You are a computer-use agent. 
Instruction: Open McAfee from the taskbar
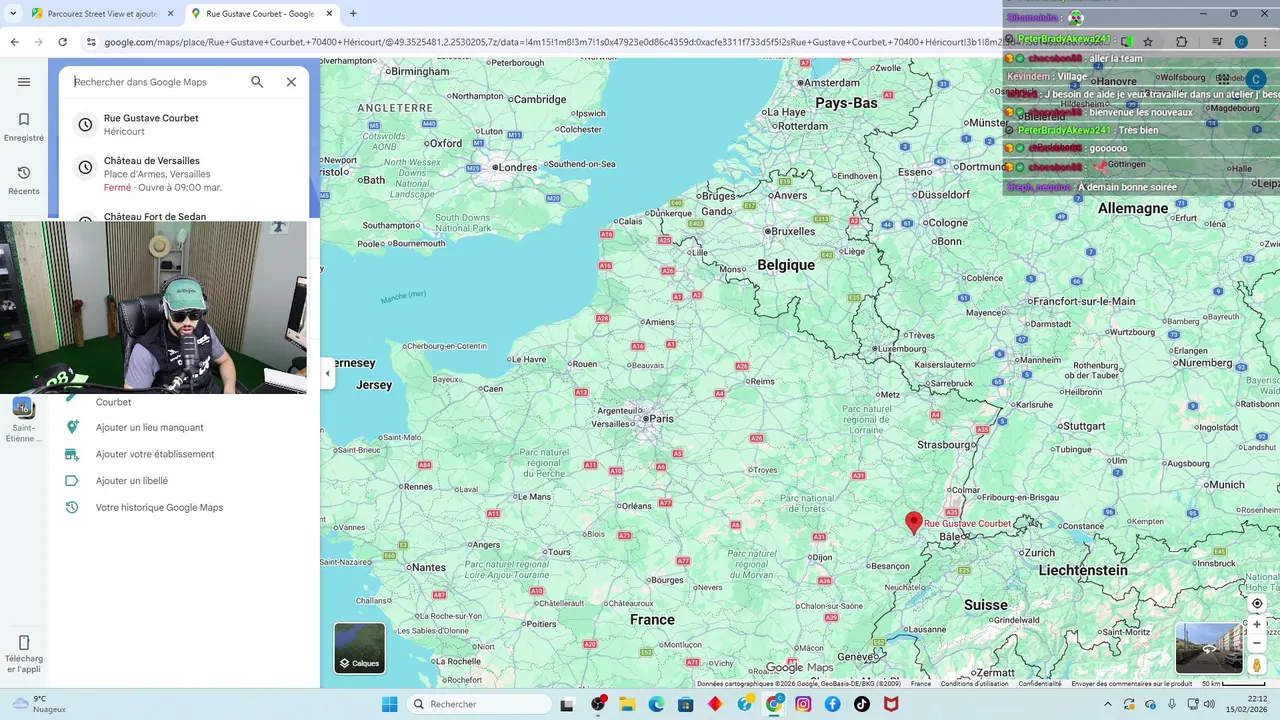coord(890,704)
